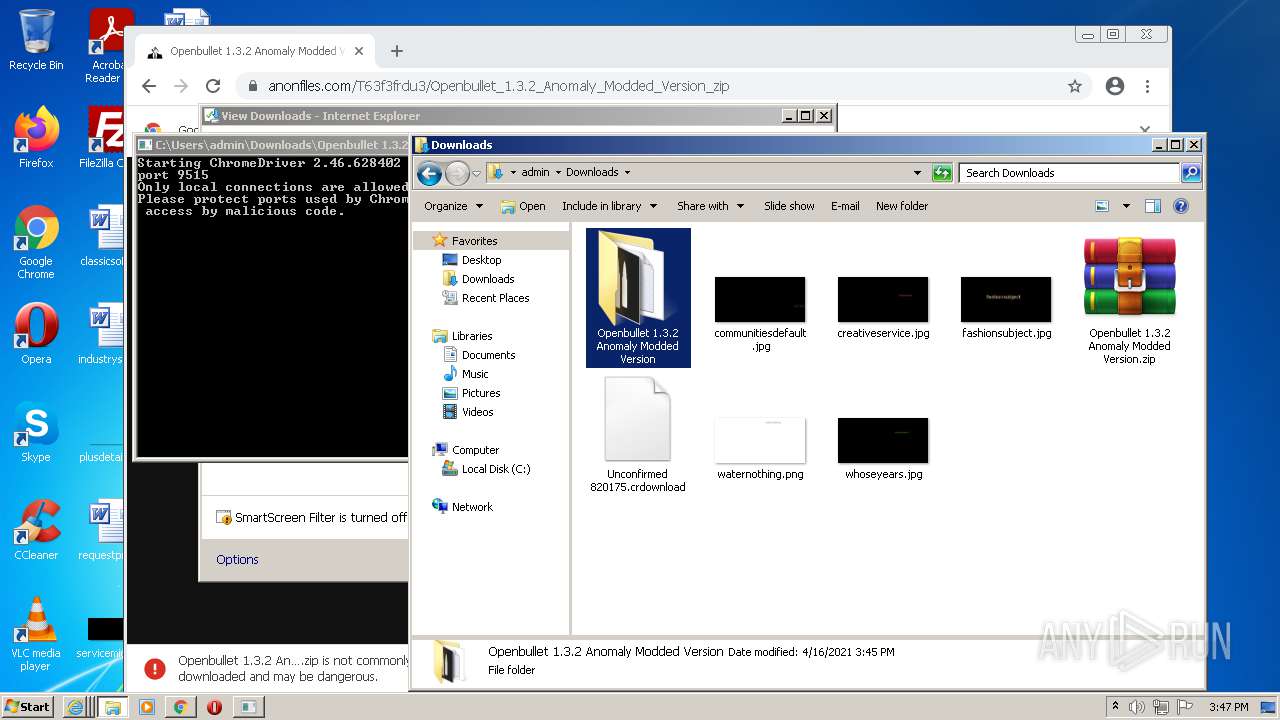
Task: Click New folder toolbar button
Action: coord(902,206)
